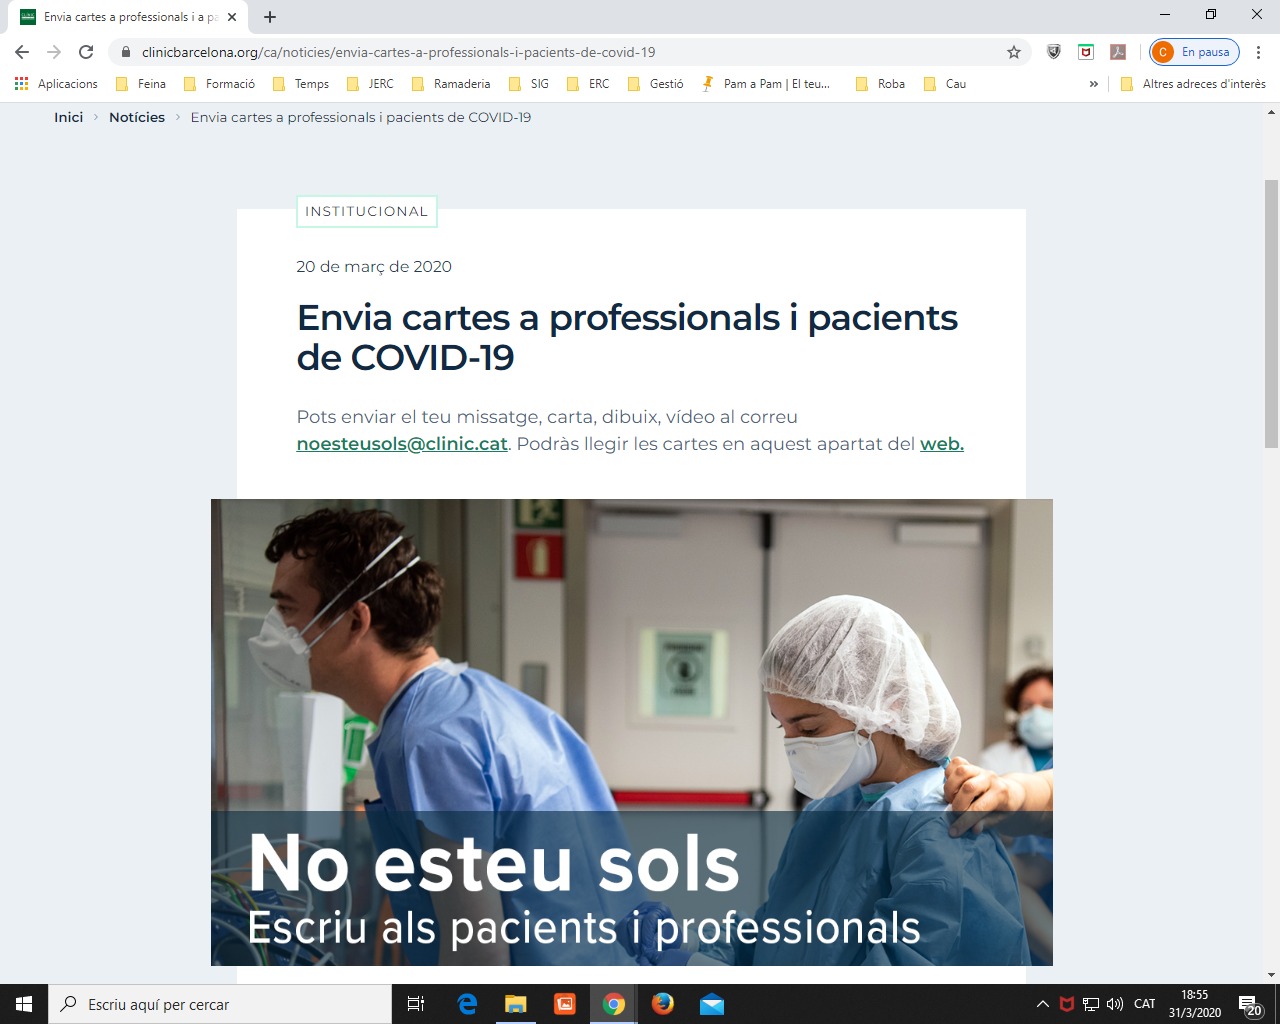Viewport: 1280px width, 1024px height.
Task: Click the PDF extension icon in toolbar
Action: coord(1118,52)
